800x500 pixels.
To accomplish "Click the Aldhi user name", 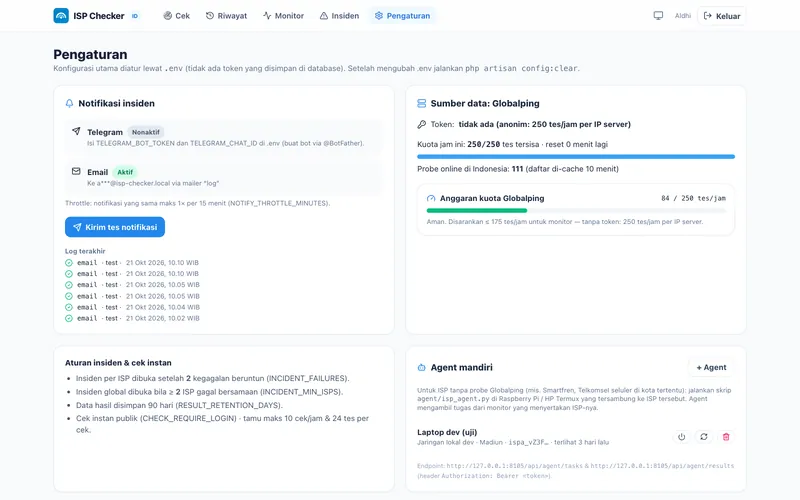I will click(683, 16).
